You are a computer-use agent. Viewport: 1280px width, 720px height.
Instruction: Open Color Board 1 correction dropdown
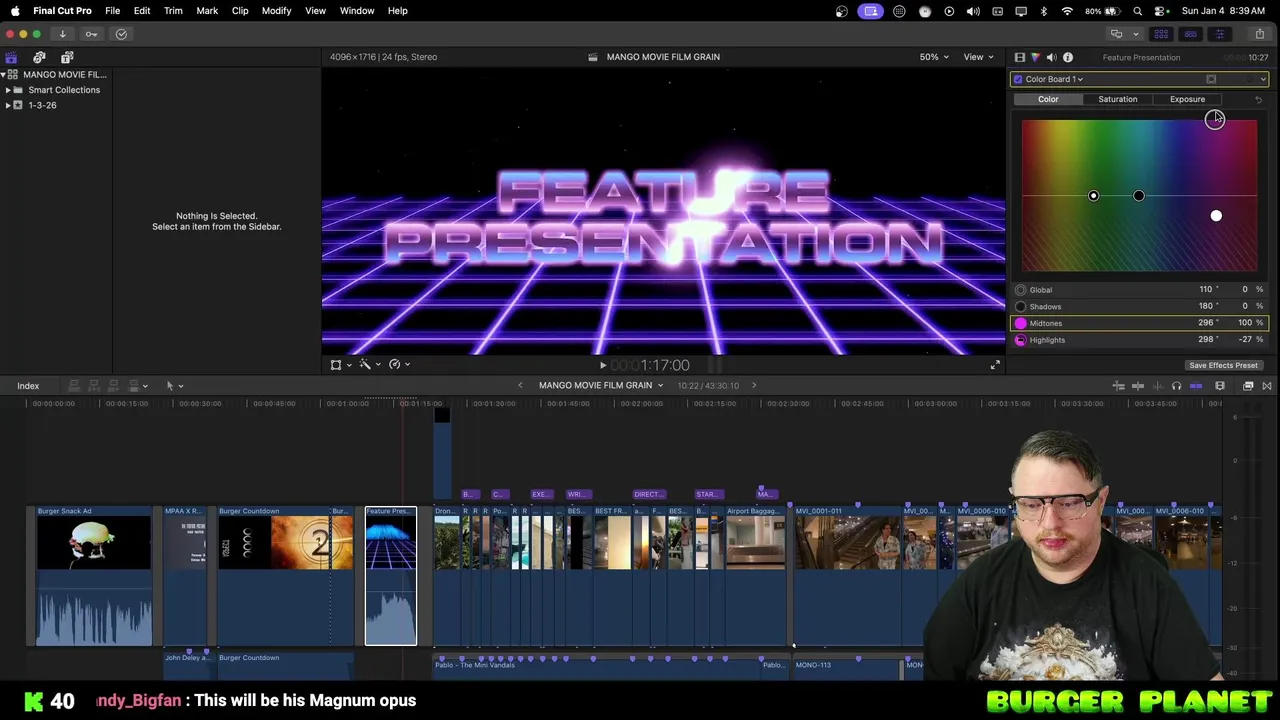(x=1054, y=79)
